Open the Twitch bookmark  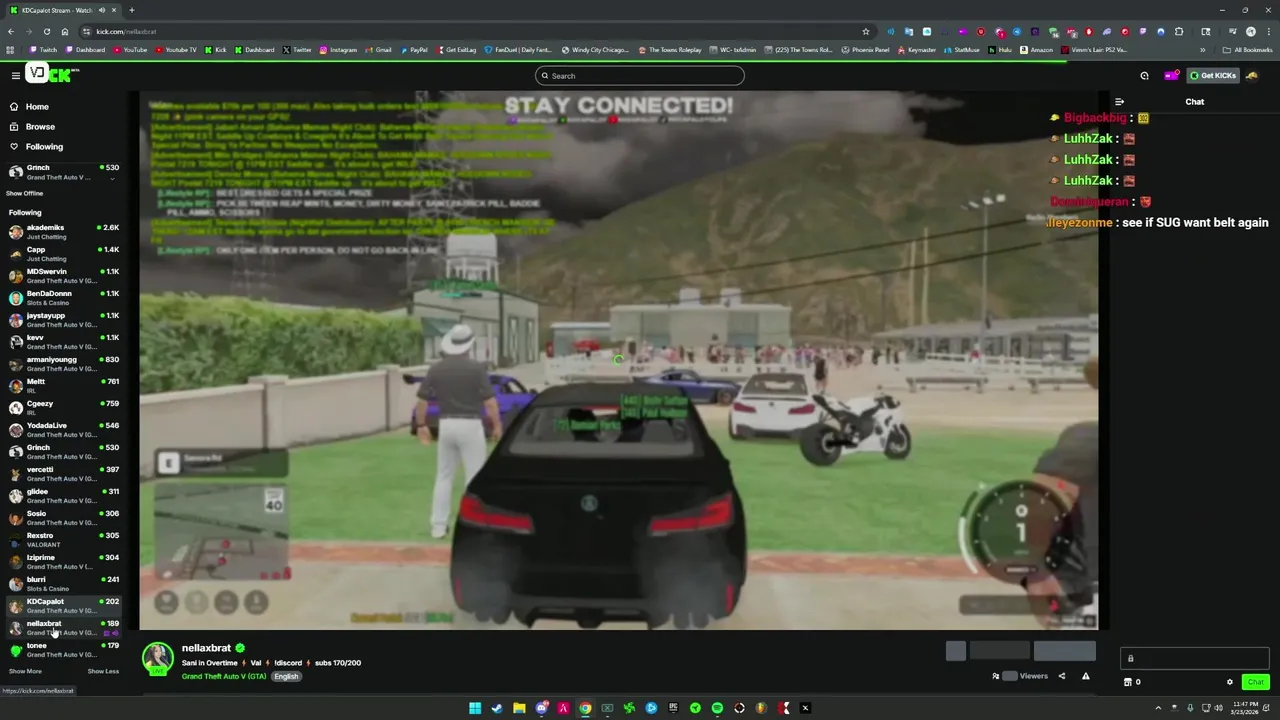point(44,50)
